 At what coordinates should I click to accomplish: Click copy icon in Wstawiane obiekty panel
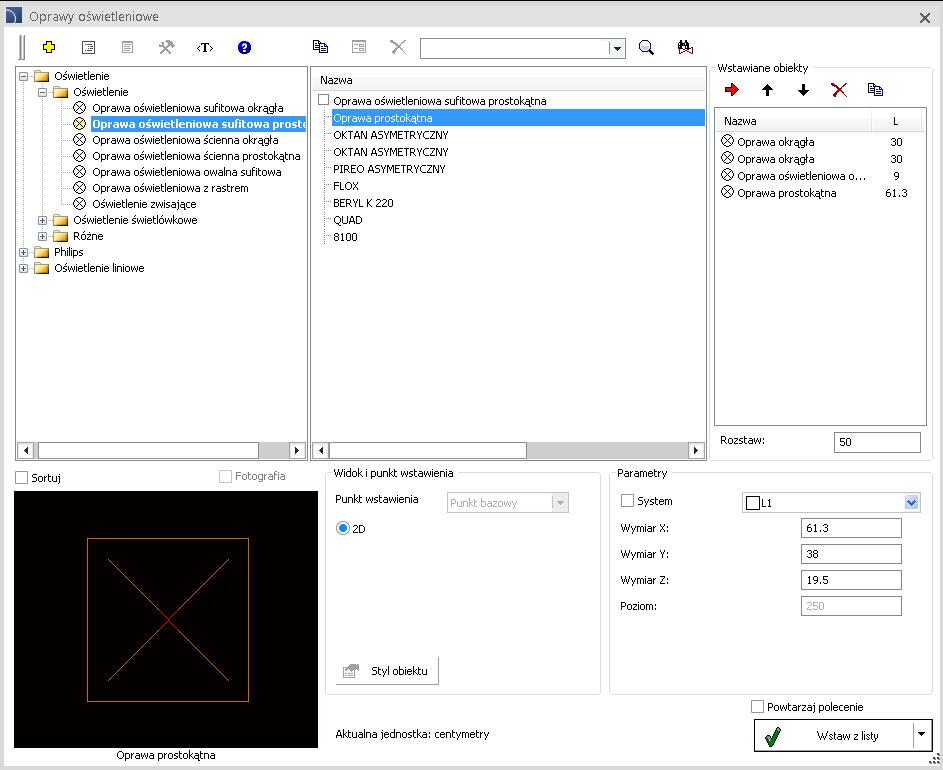pyautogui.click(x=875, y=90)
